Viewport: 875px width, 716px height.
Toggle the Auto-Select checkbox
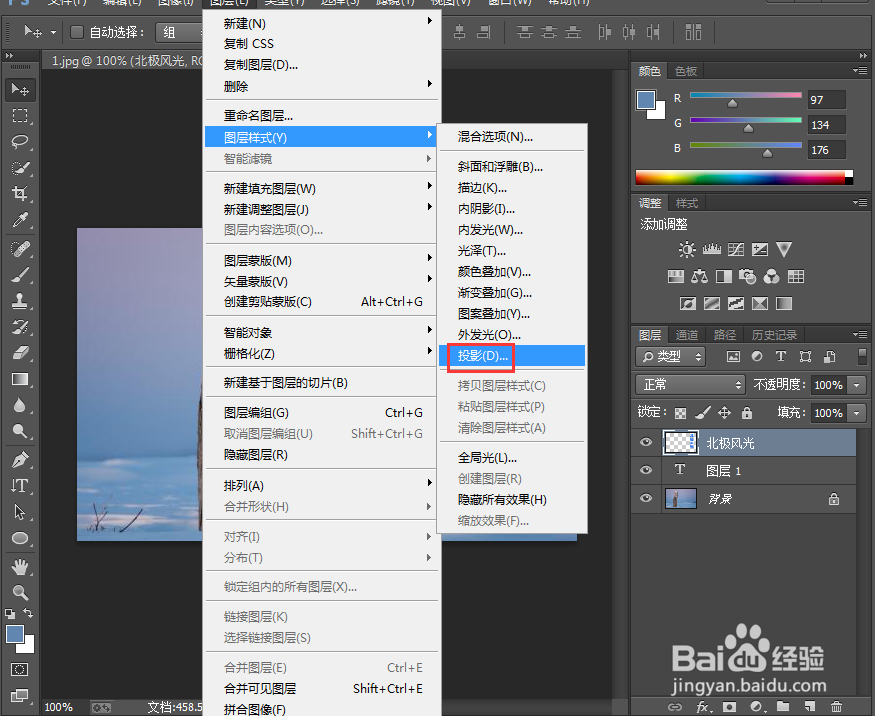pos(76,32)
